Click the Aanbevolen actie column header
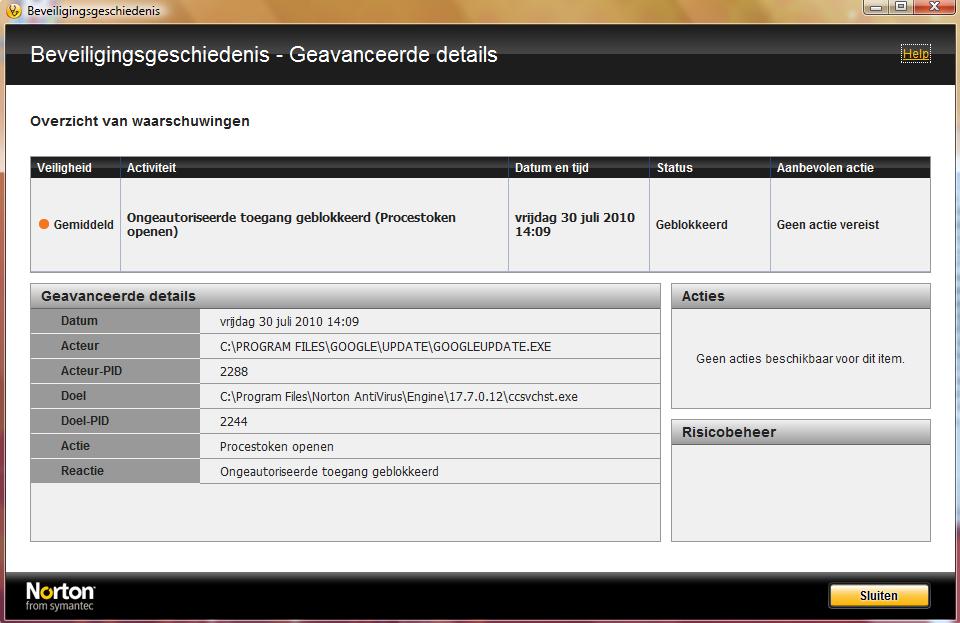This screenshot has width=960, height=623. click(x=850, y=168)
